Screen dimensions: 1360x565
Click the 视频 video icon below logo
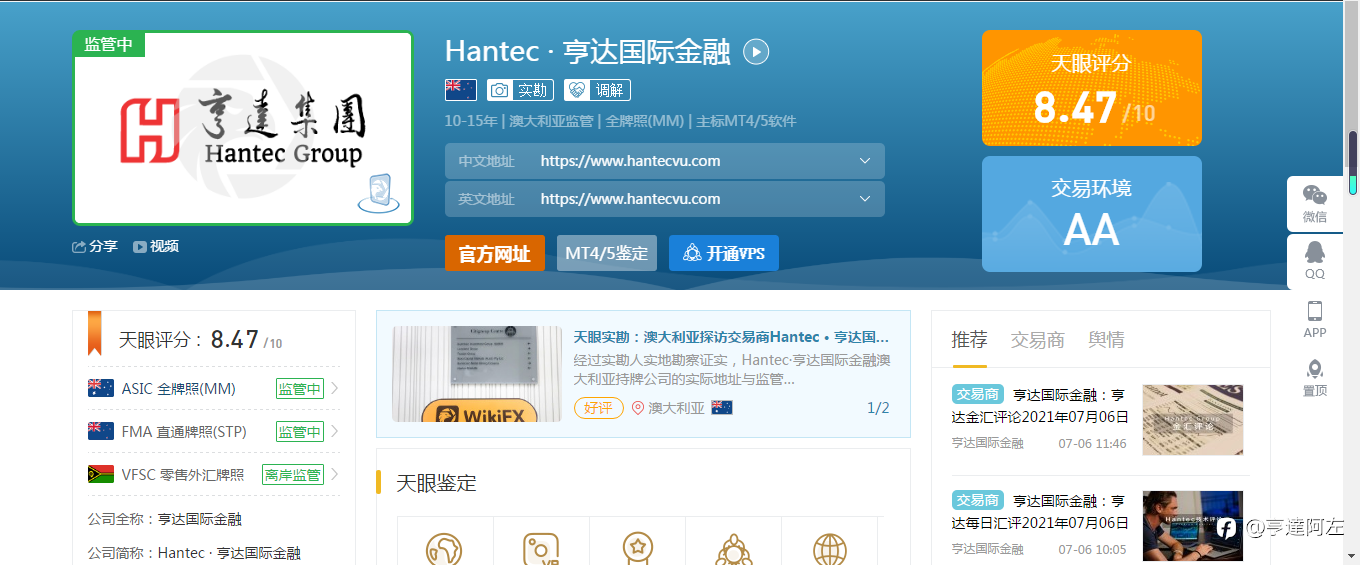(x=140, y=246)
